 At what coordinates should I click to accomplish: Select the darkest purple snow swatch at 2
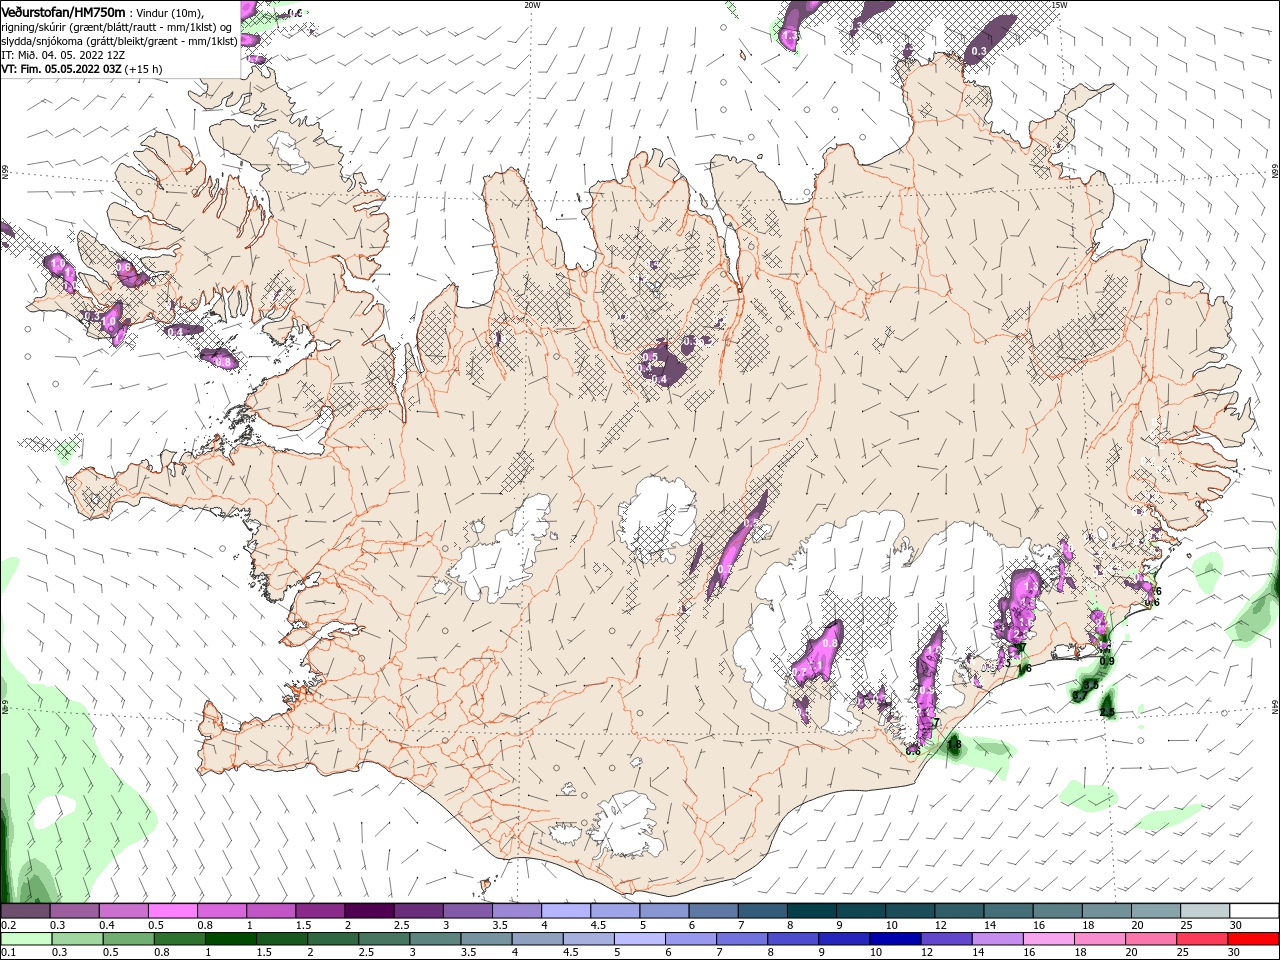[x=369, y=911]
